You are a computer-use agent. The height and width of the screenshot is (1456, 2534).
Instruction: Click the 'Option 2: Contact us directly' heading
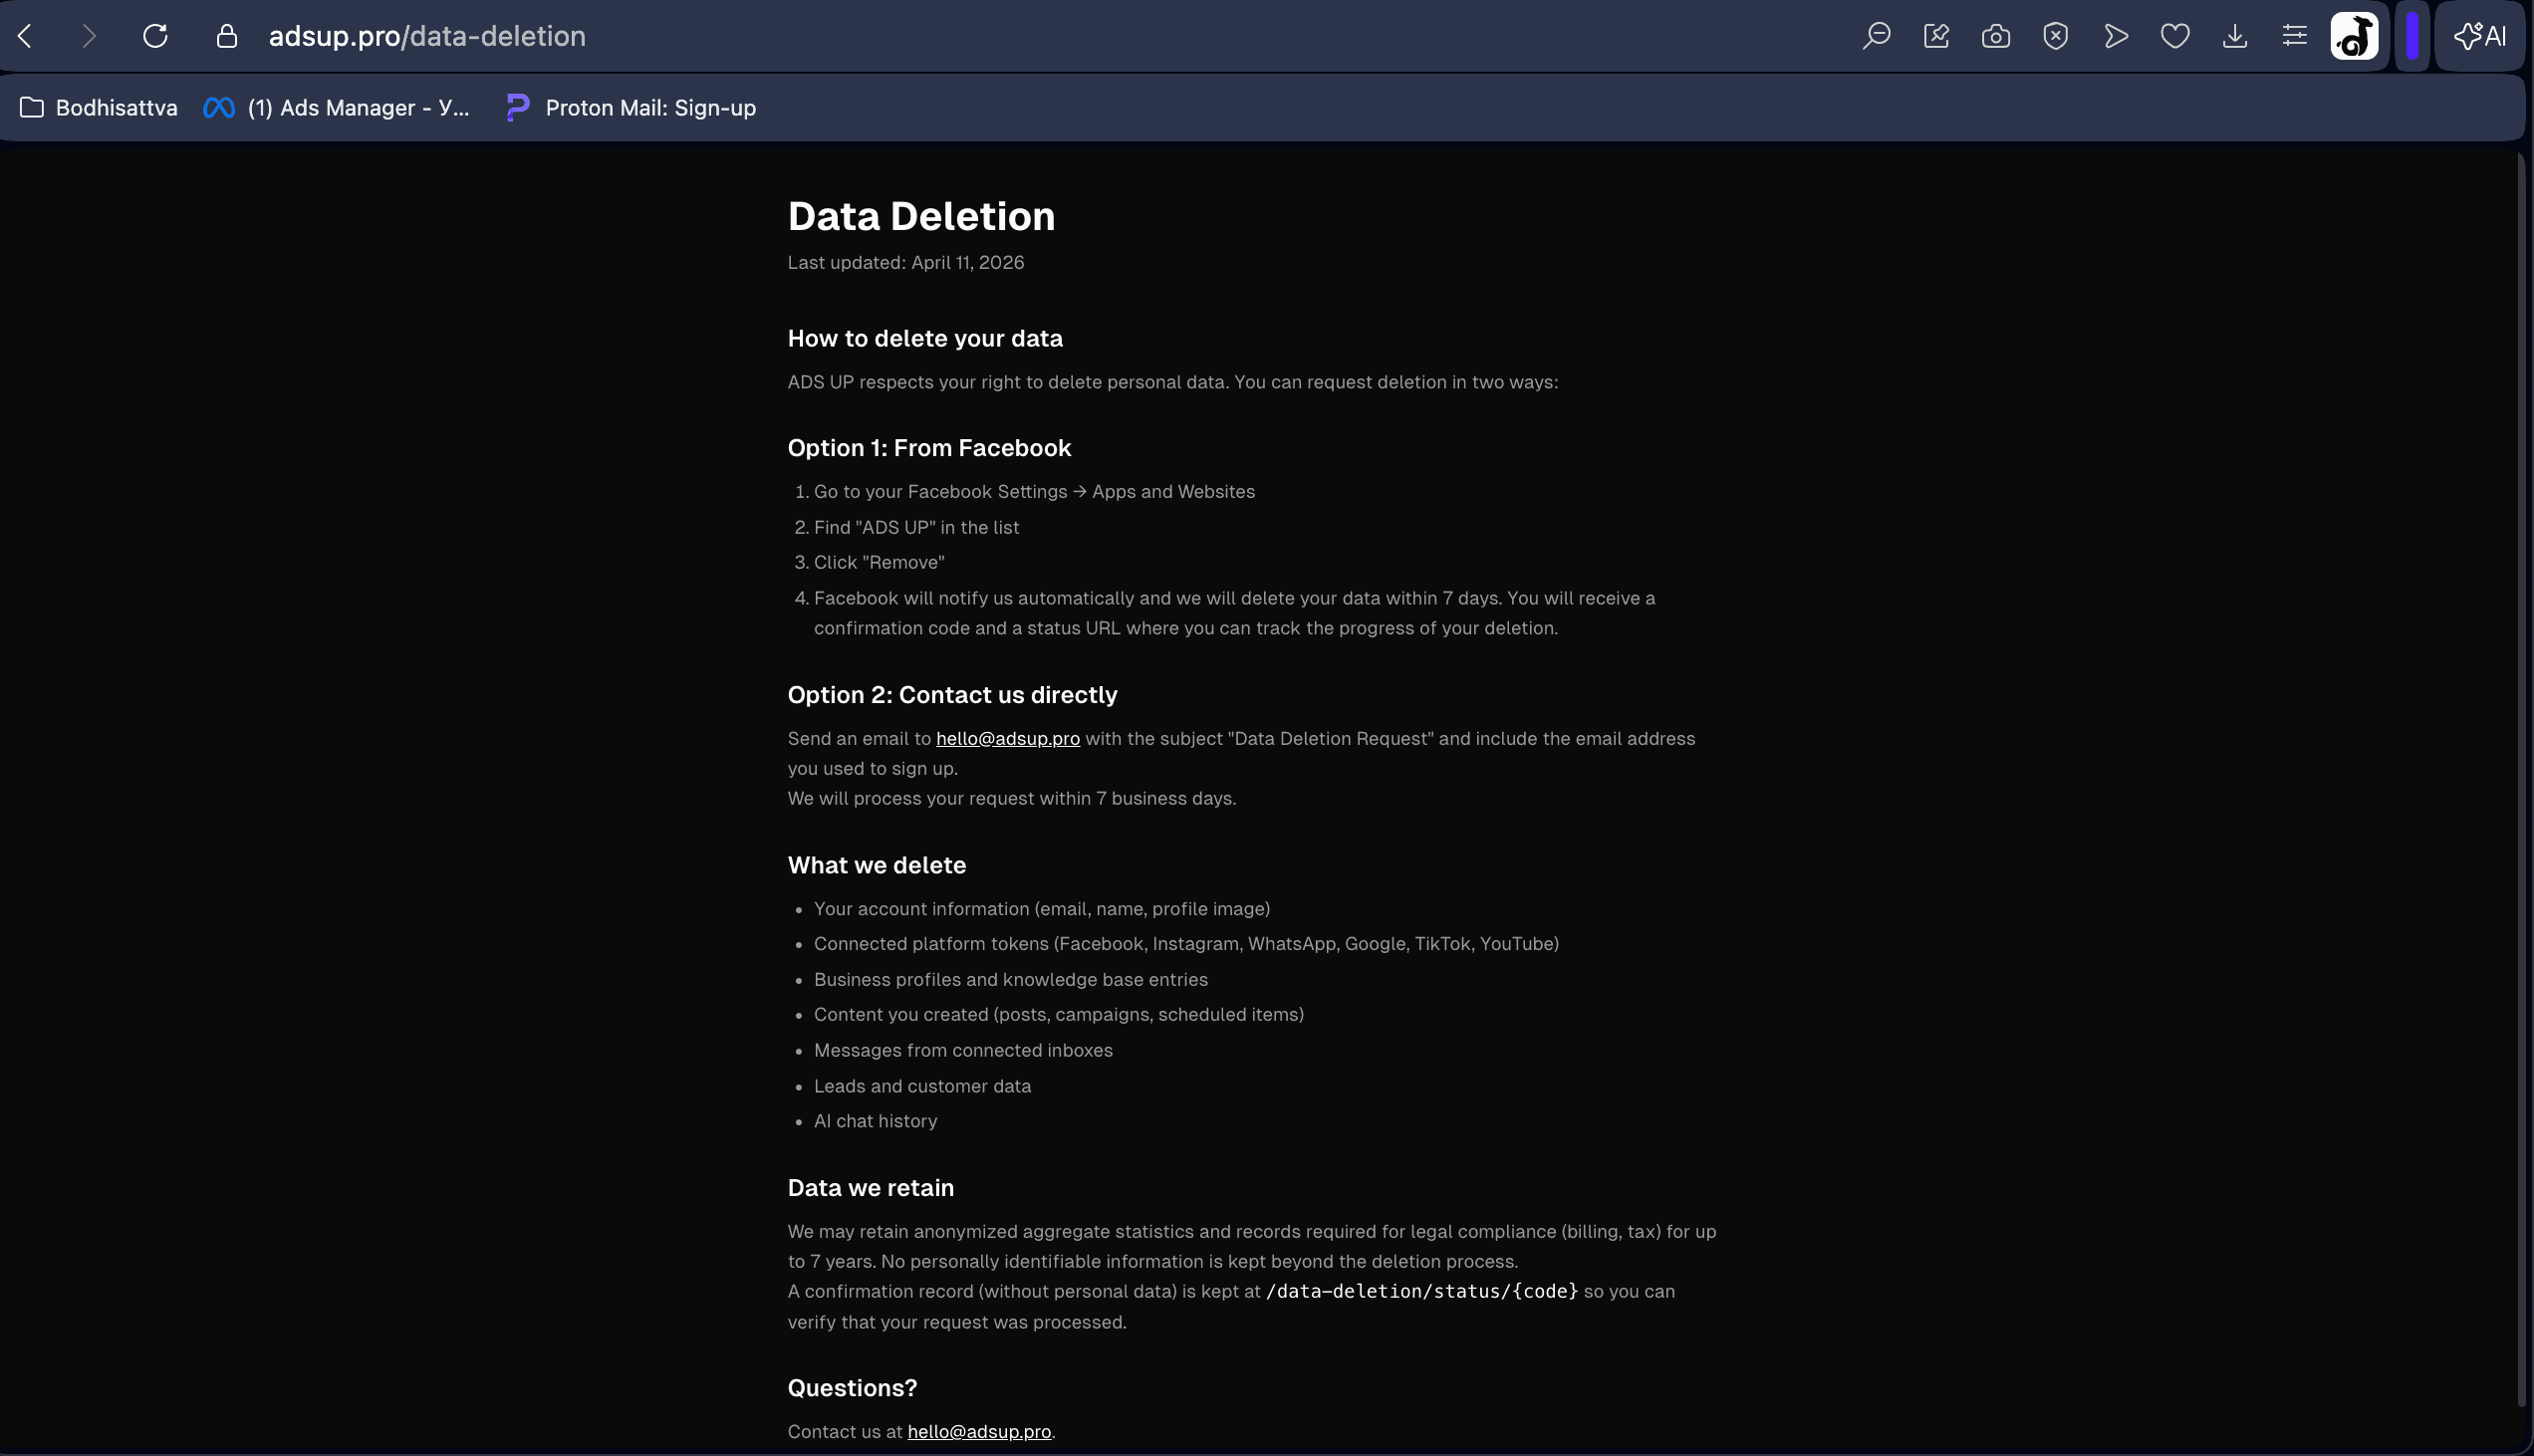952,694
